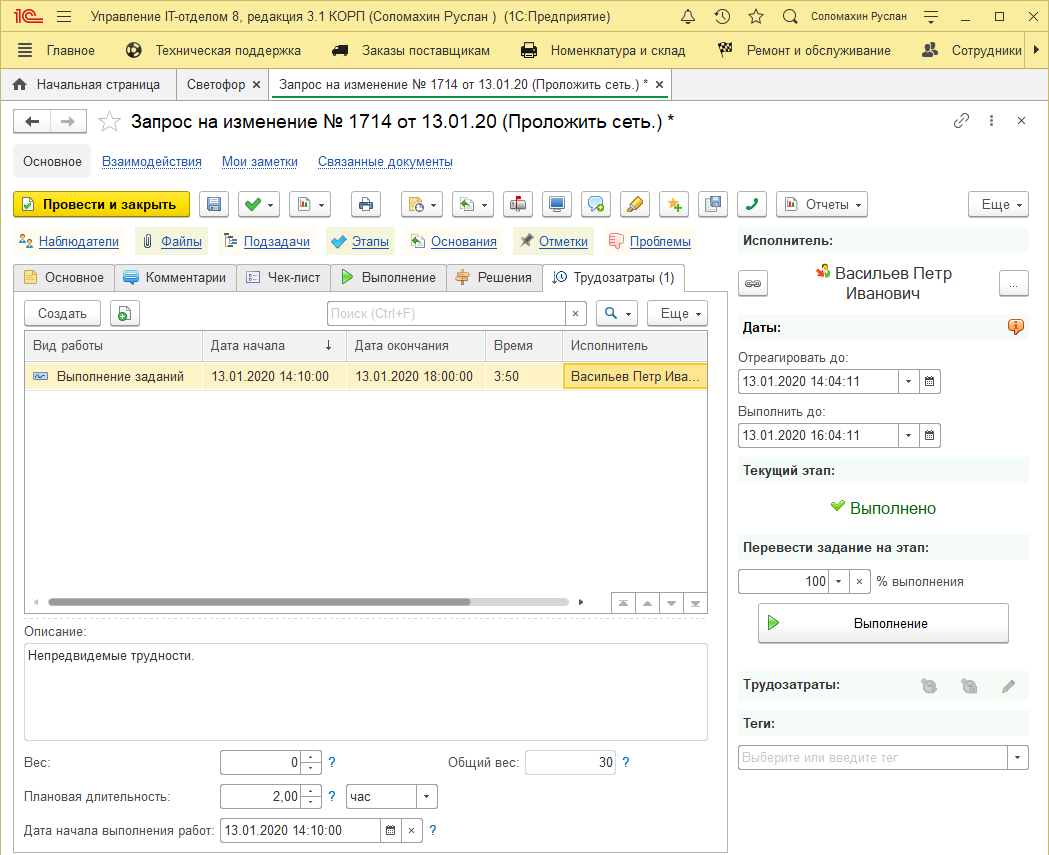Click the horizontal scrollbar under the work table
This screenshot has width=1049, height=855.
(x=258, y=603)
